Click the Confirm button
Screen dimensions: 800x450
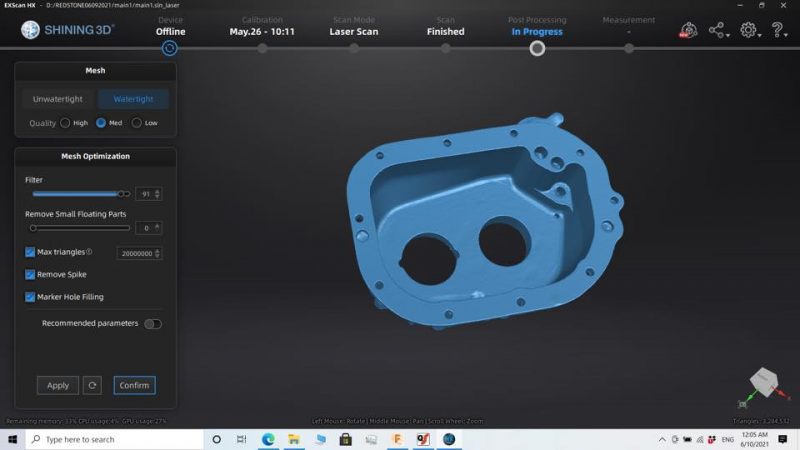(134, 385)
